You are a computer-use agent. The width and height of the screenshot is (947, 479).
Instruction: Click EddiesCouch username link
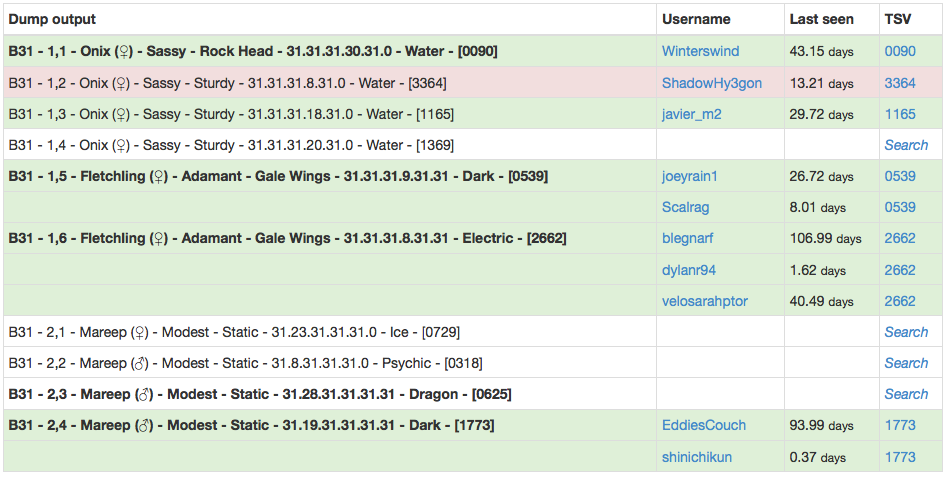click(703, 425)
